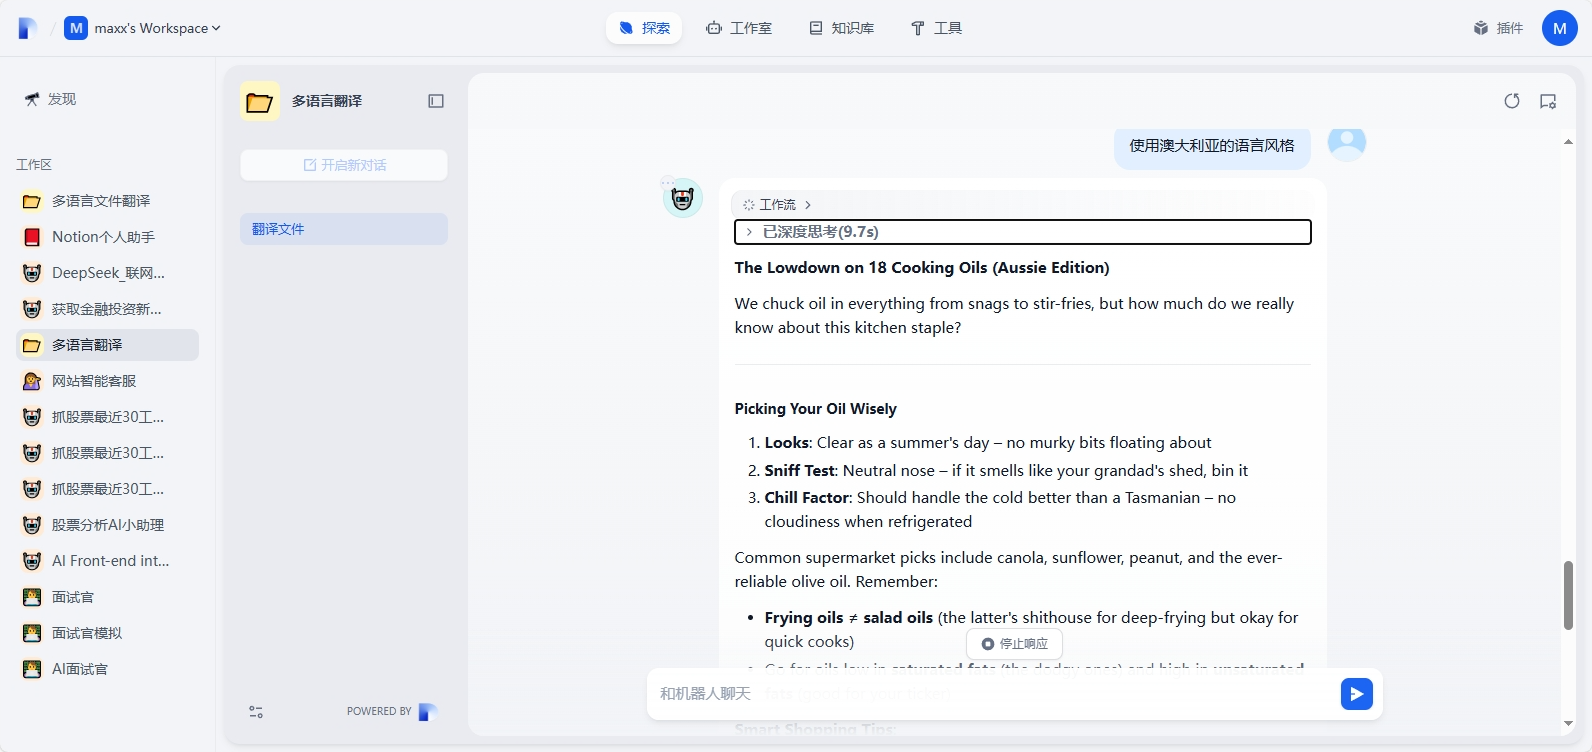The height and width of the screenshot is (752, 1592).
Task: Click the scrollbar down arrow
Action: pyautogui.click(x=1568, y=723)
